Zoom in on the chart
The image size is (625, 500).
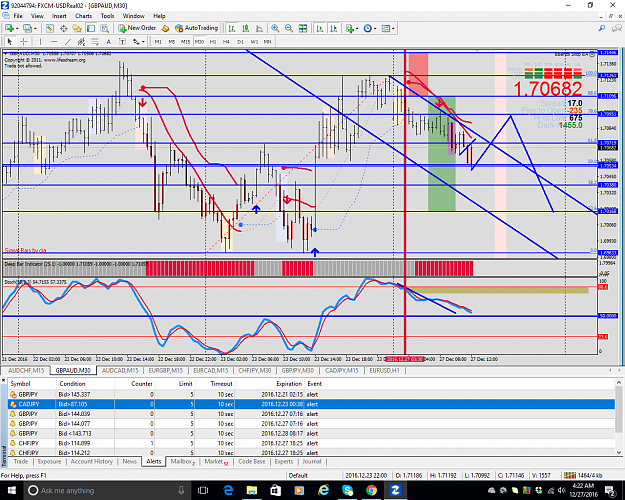(x=275, y=28)
